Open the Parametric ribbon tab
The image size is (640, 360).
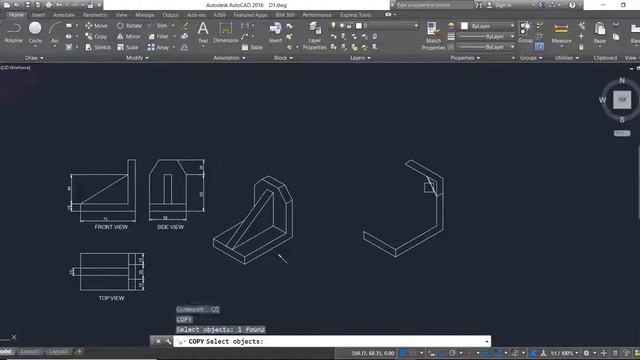(95, 15)
